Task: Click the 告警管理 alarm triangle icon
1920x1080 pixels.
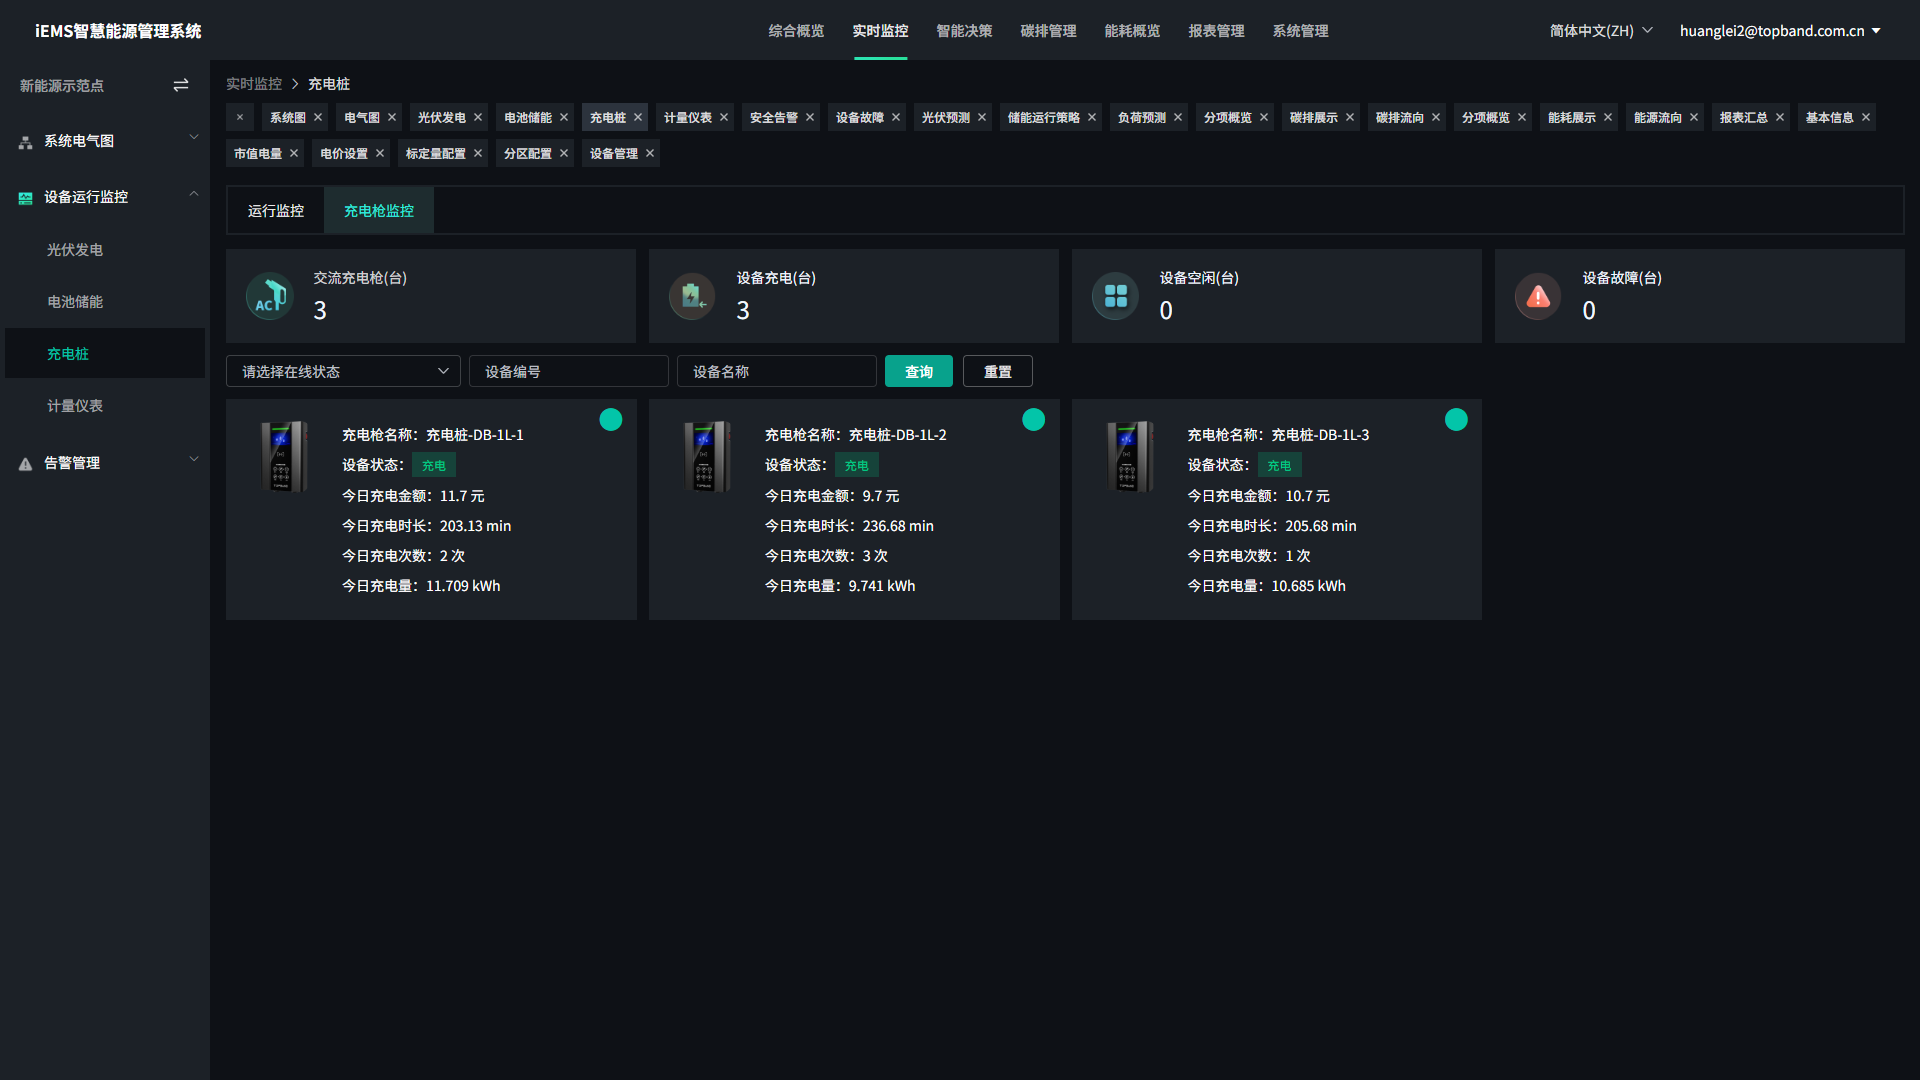Action: [x=25, y=464]
